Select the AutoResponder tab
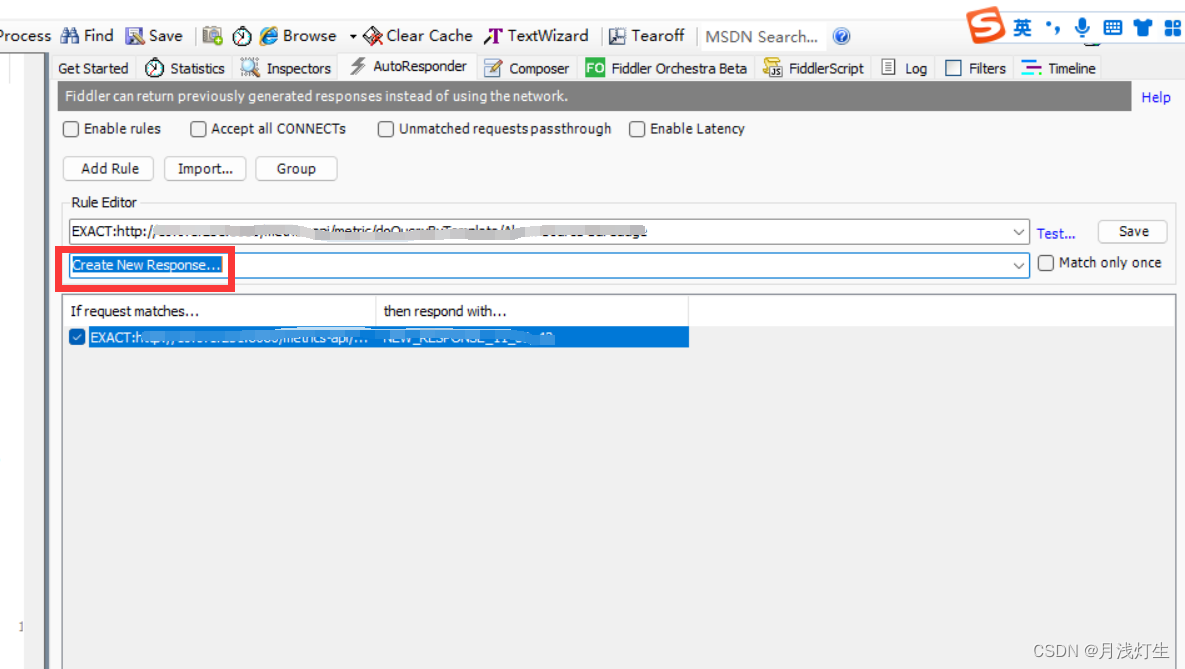 (408, 67)
